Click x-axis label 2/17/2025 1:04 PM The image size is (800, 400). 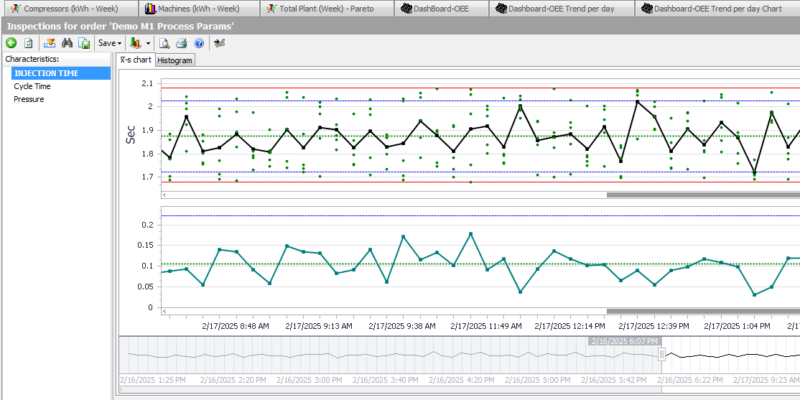(738, 326)
